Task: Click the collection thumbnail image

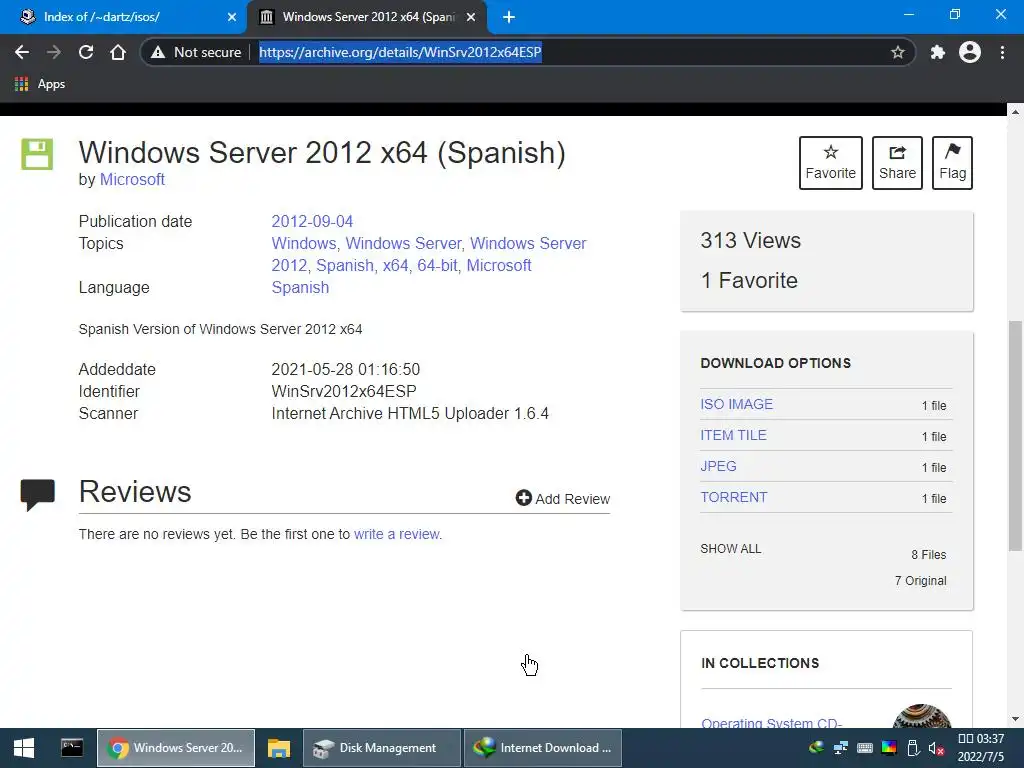Action: click(921, 716)
